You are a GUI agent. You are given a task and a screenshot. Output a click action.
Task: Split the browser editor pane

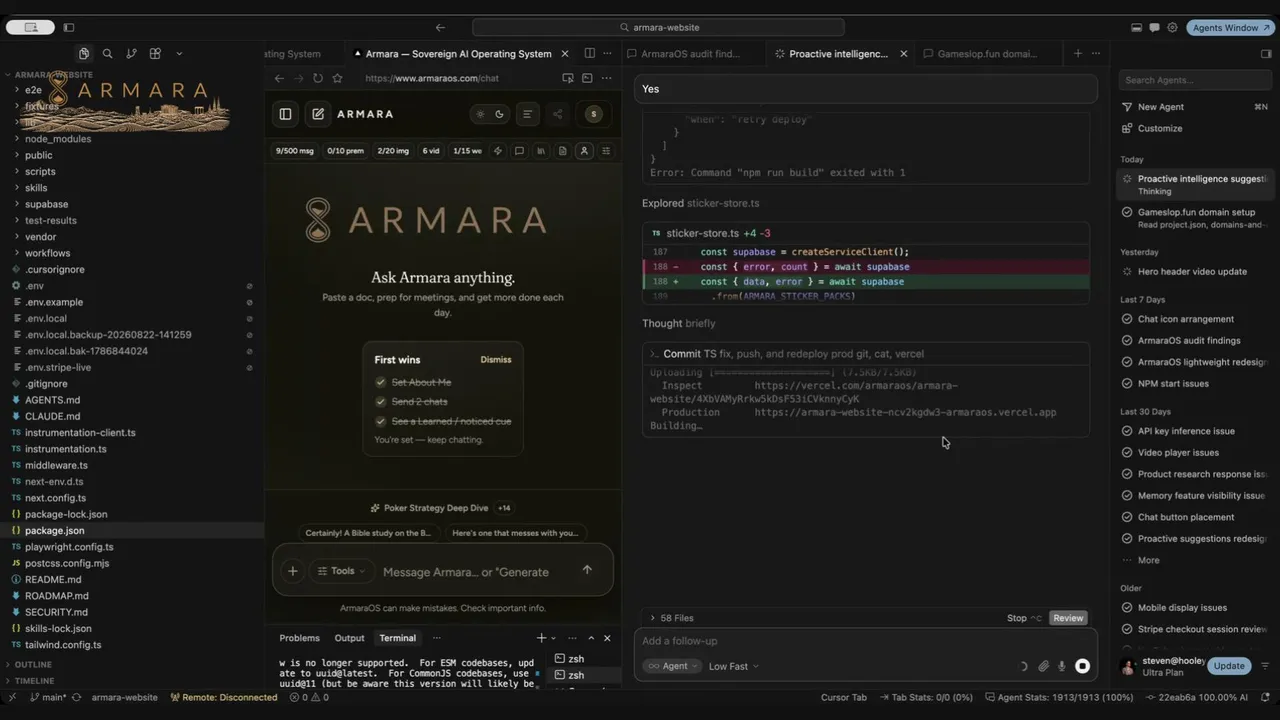point(589,54)
